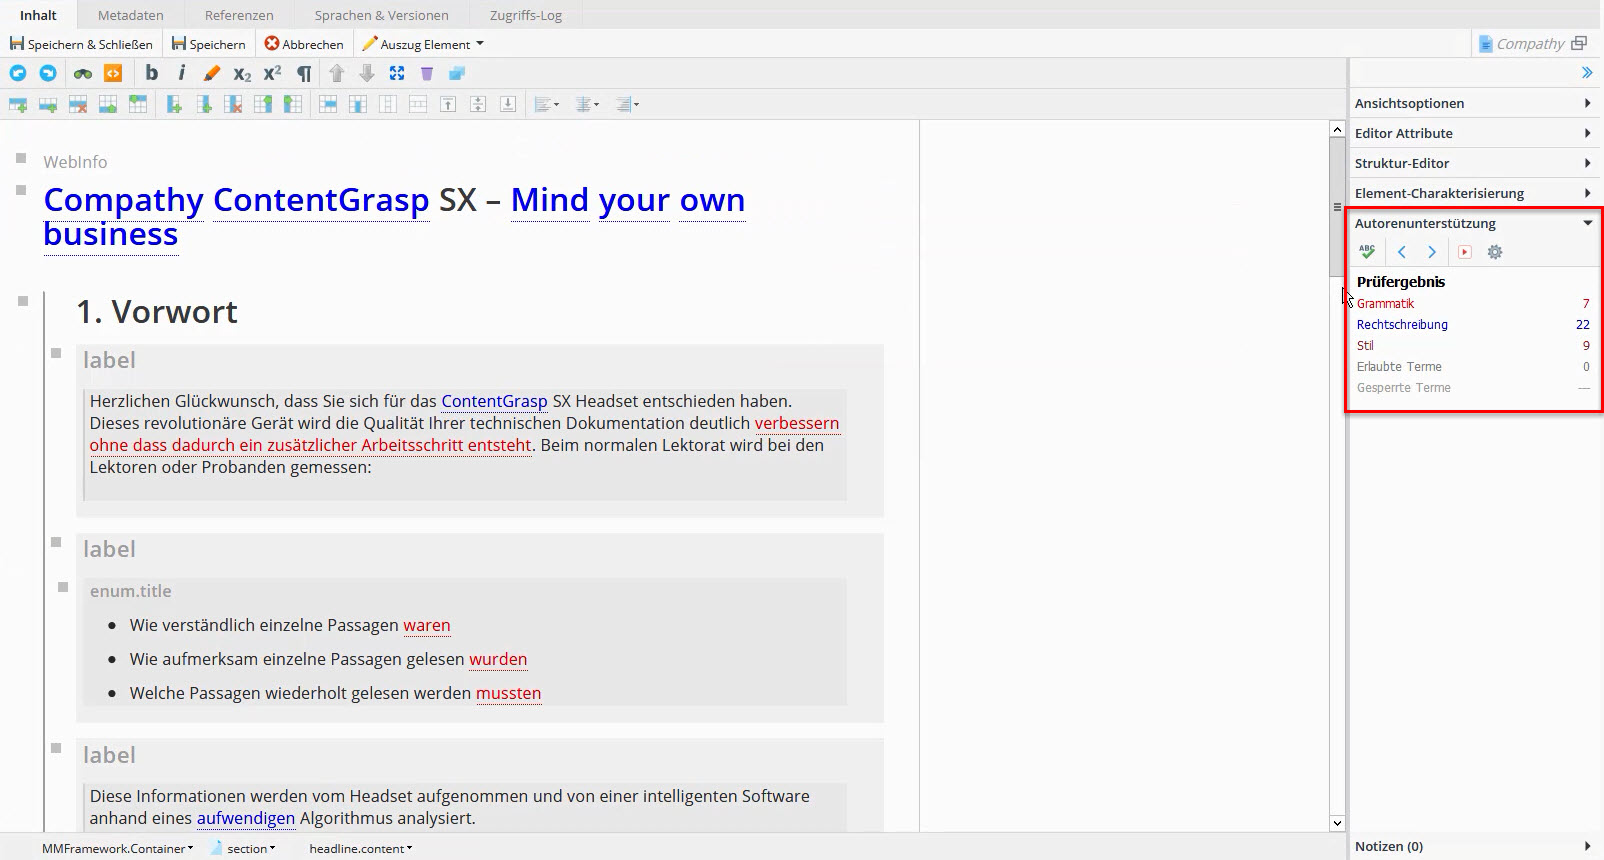Screen dimensions: 1604x860
Task: Click the purple trash bin icon
Action: pos(427,73)
